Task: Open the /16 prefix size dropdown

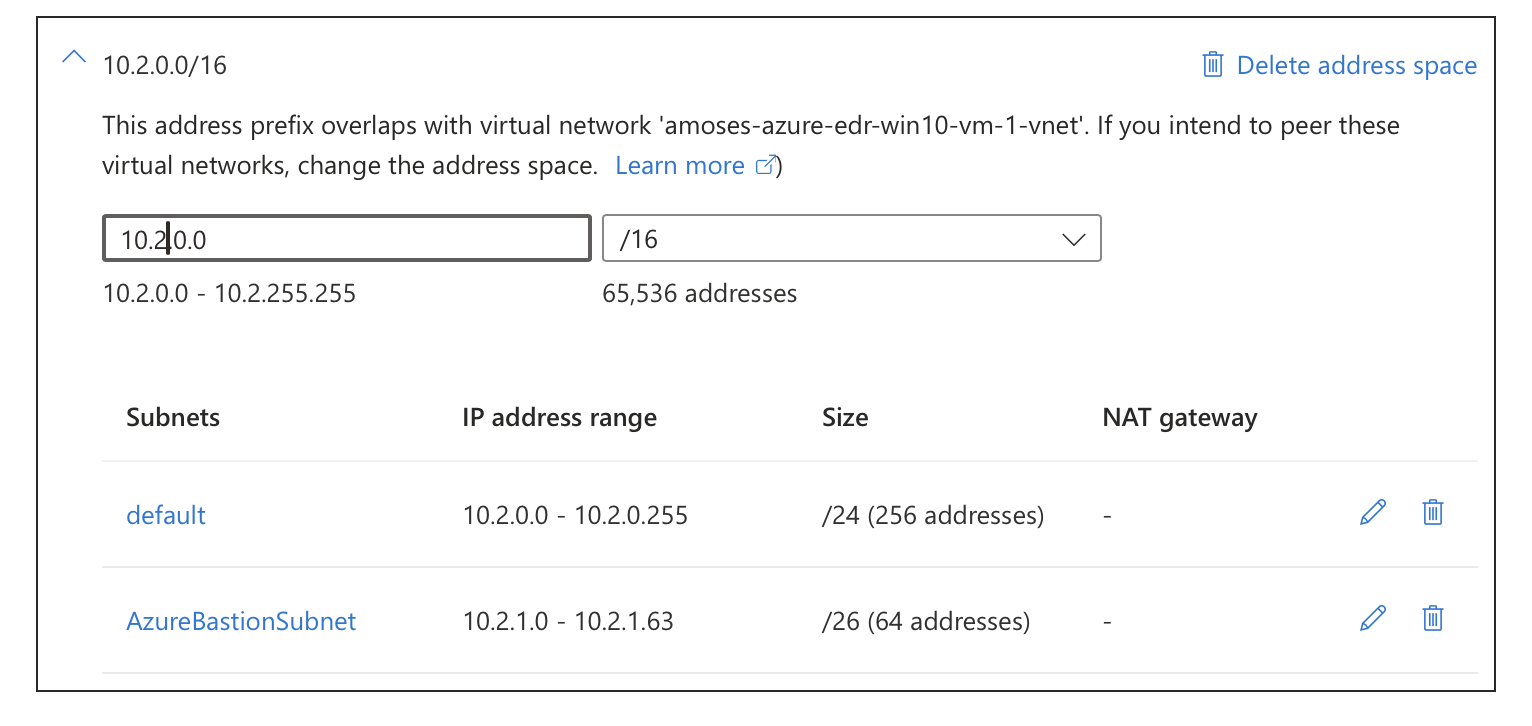Action: [852, 239]
